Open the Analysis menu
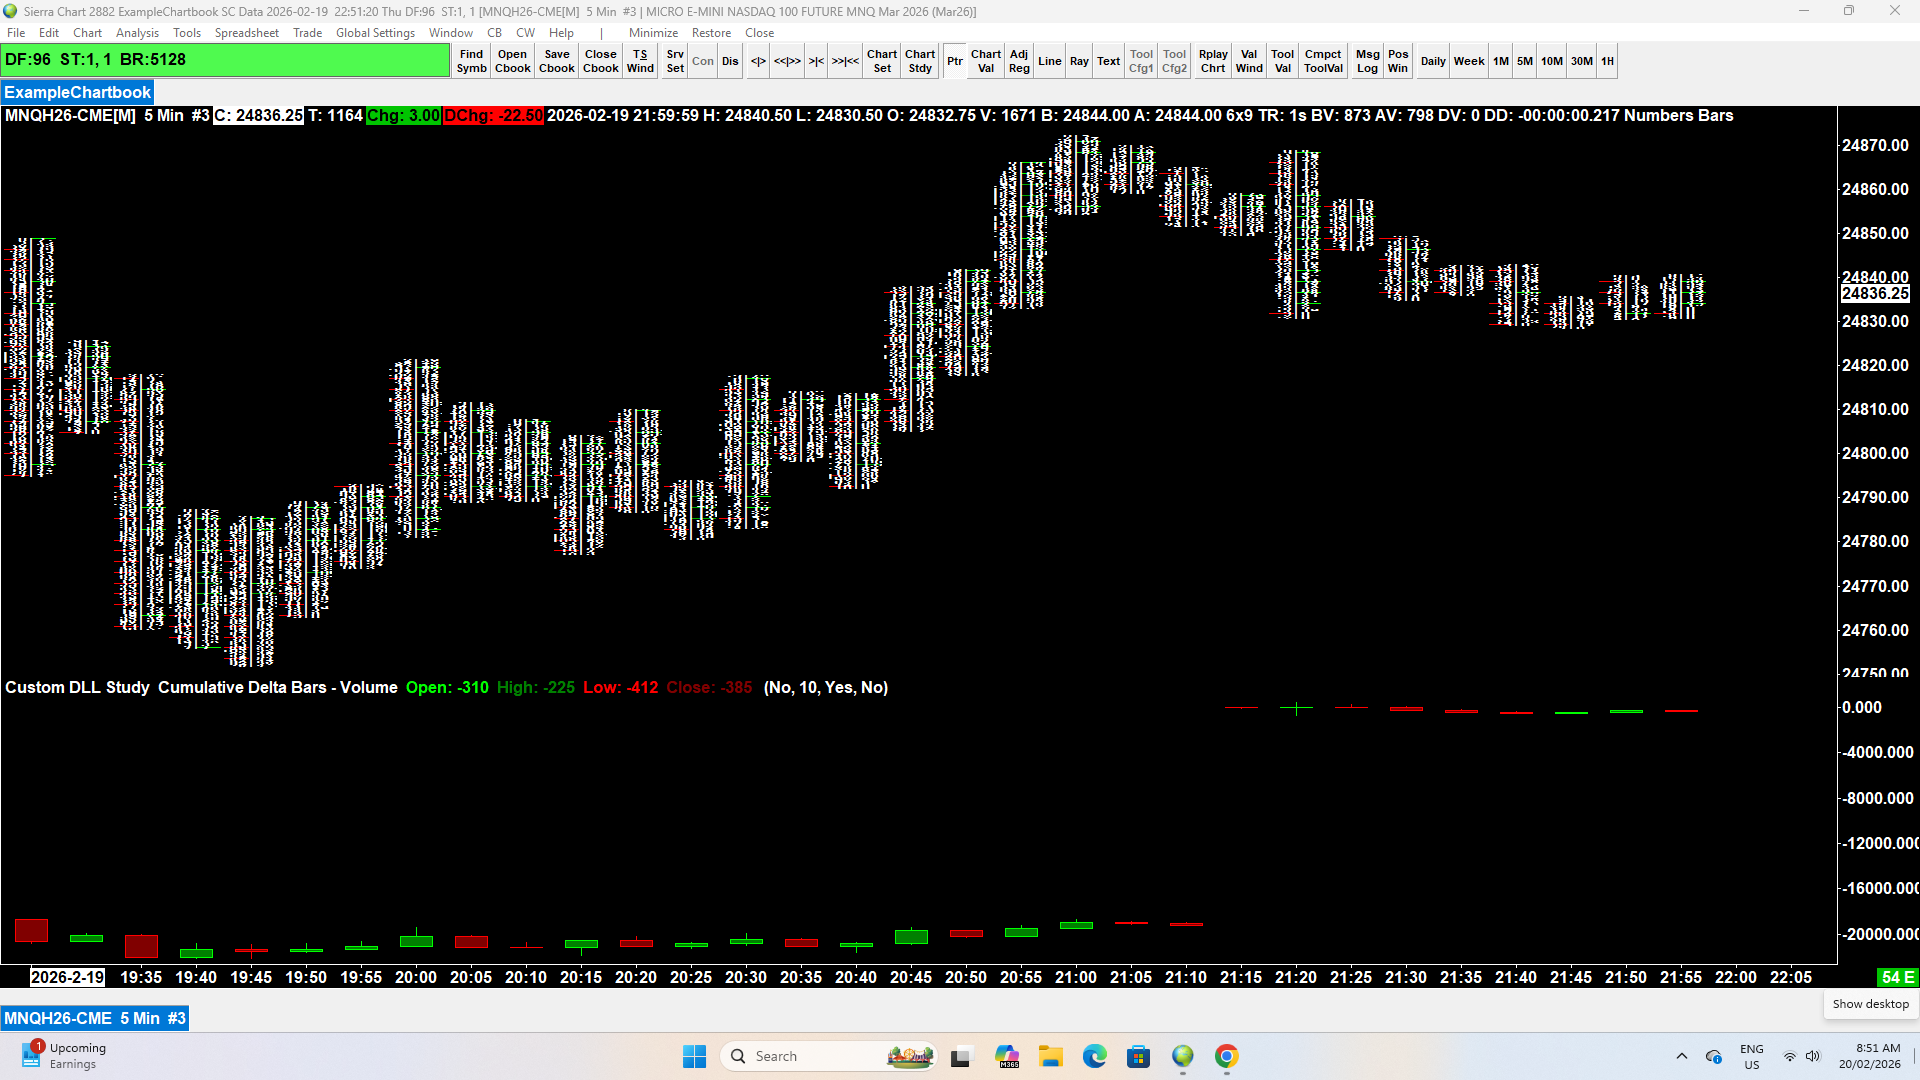Image resolution: width=1920 pixels, height=1080 pixels. pyautogui.click(x=137, y=33)
